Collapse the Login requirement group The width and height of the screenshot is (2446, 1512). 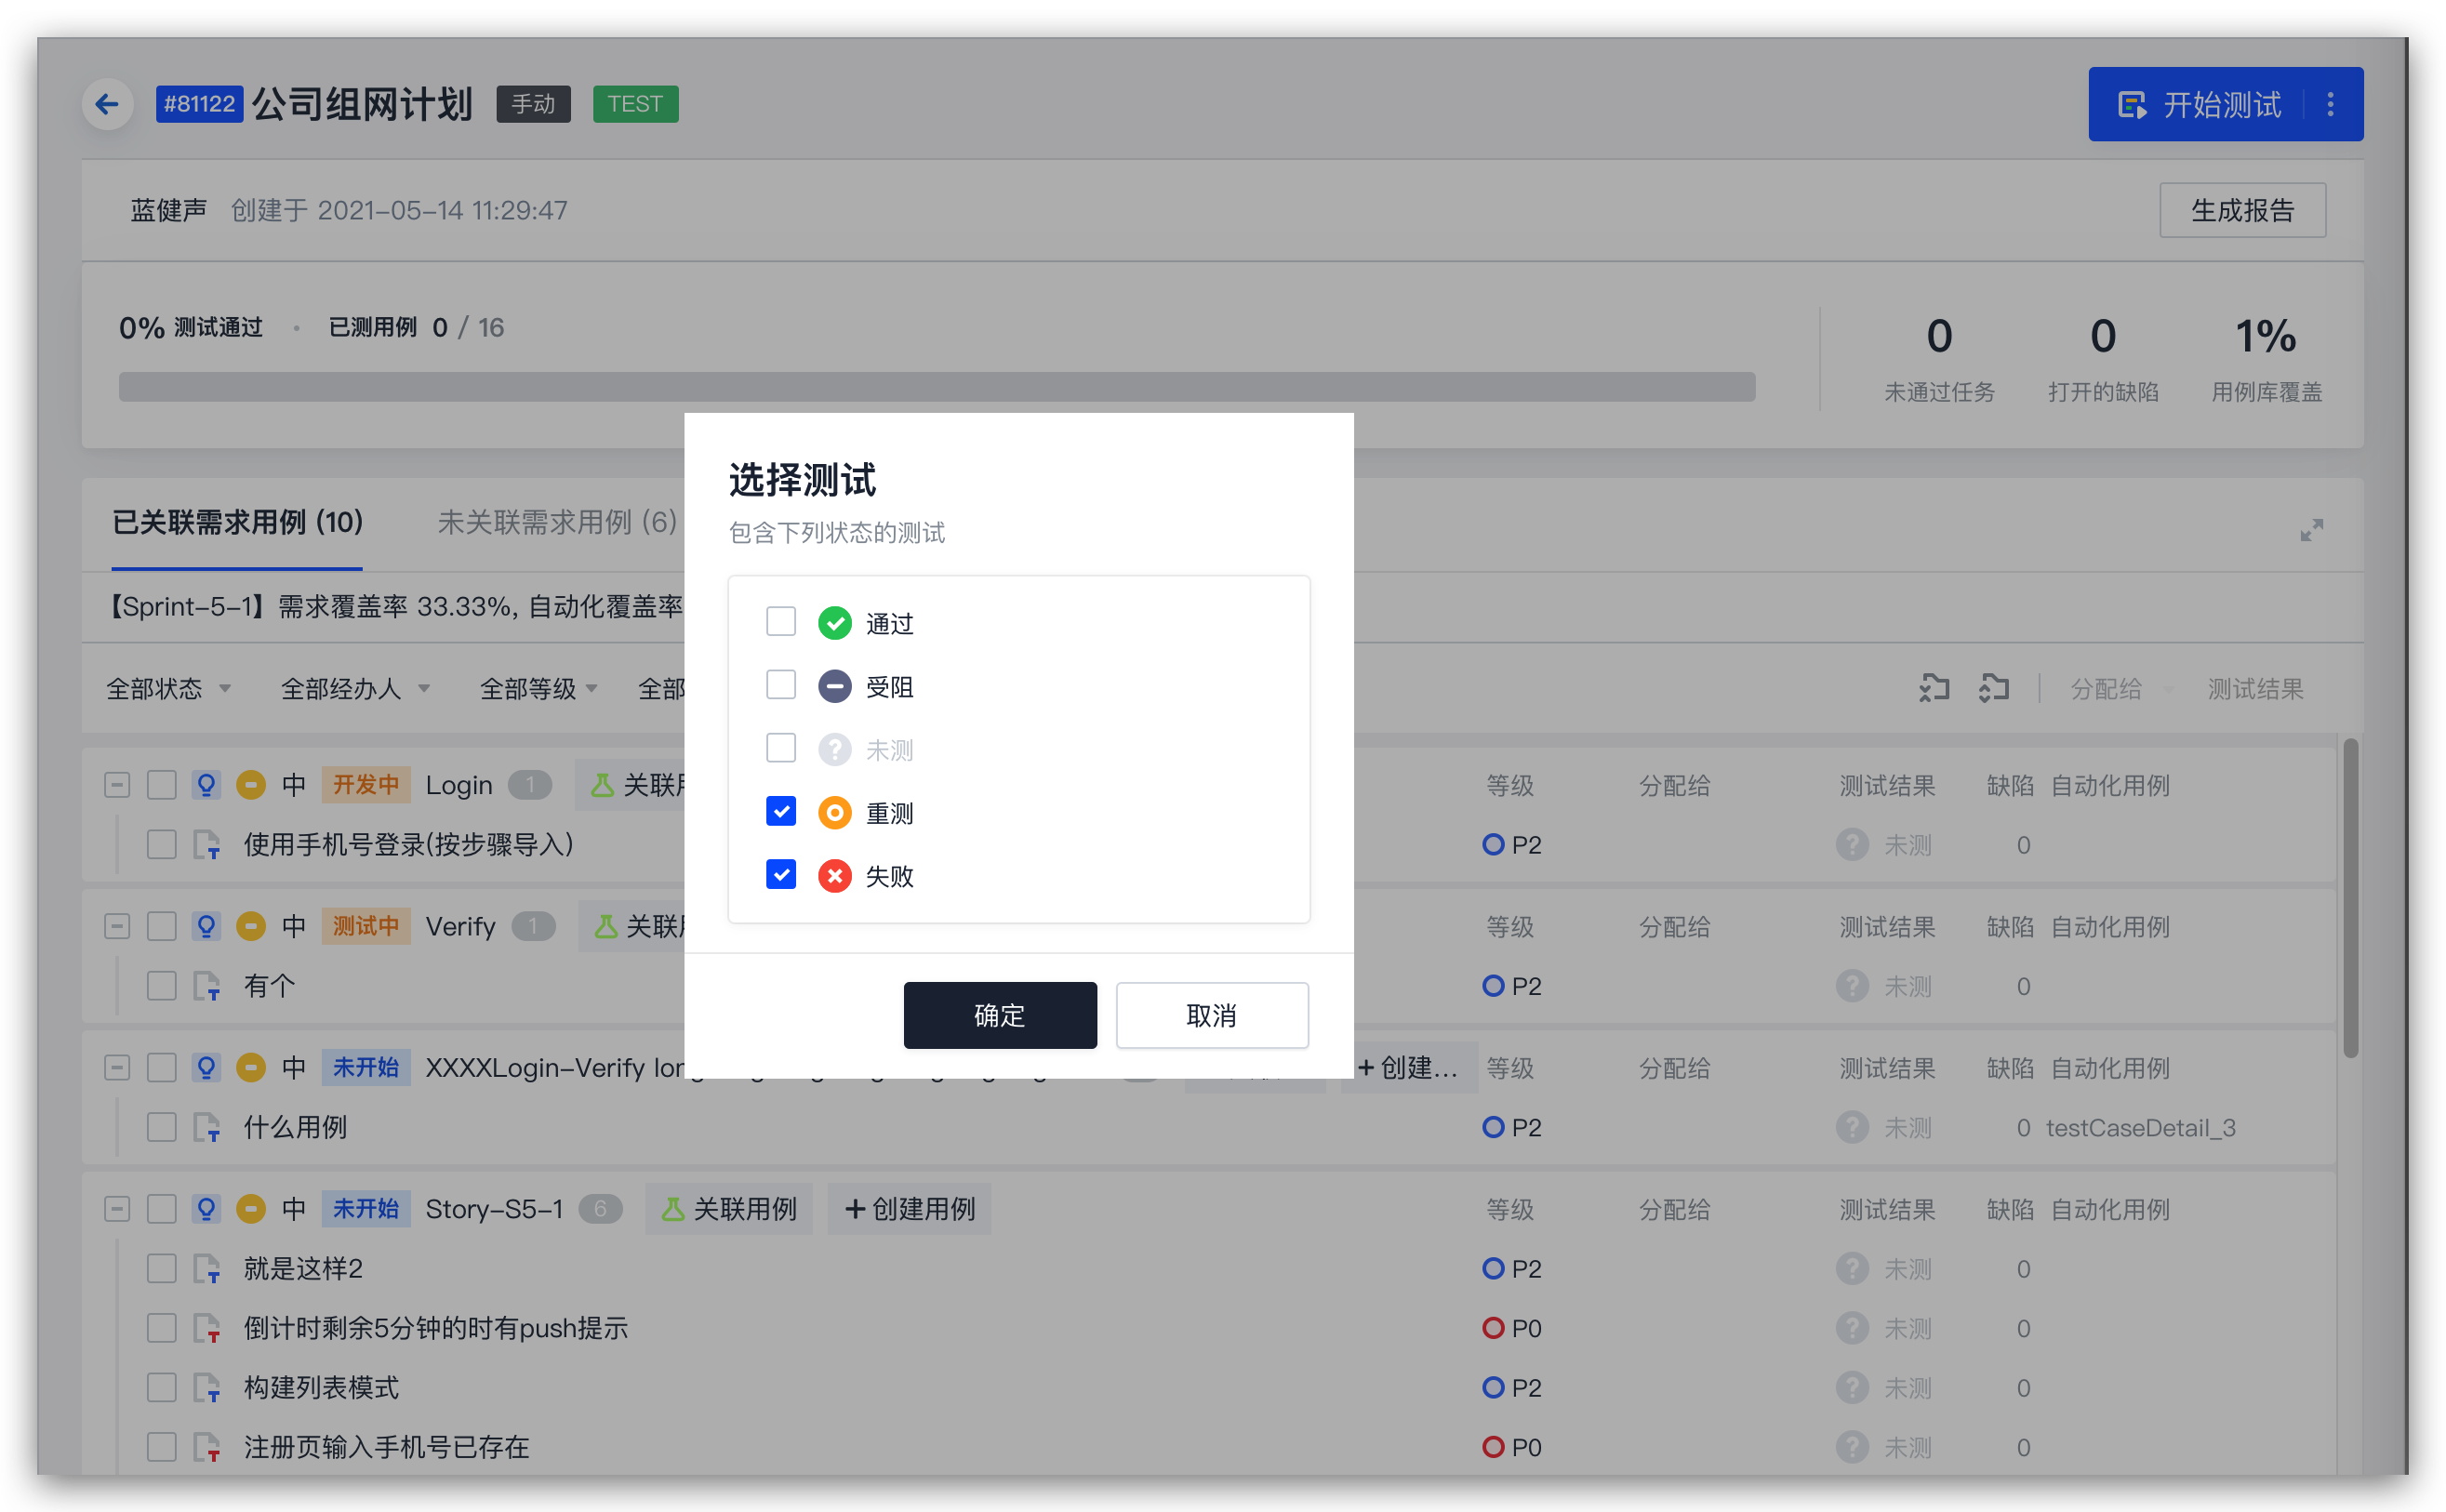coord(117,785)
